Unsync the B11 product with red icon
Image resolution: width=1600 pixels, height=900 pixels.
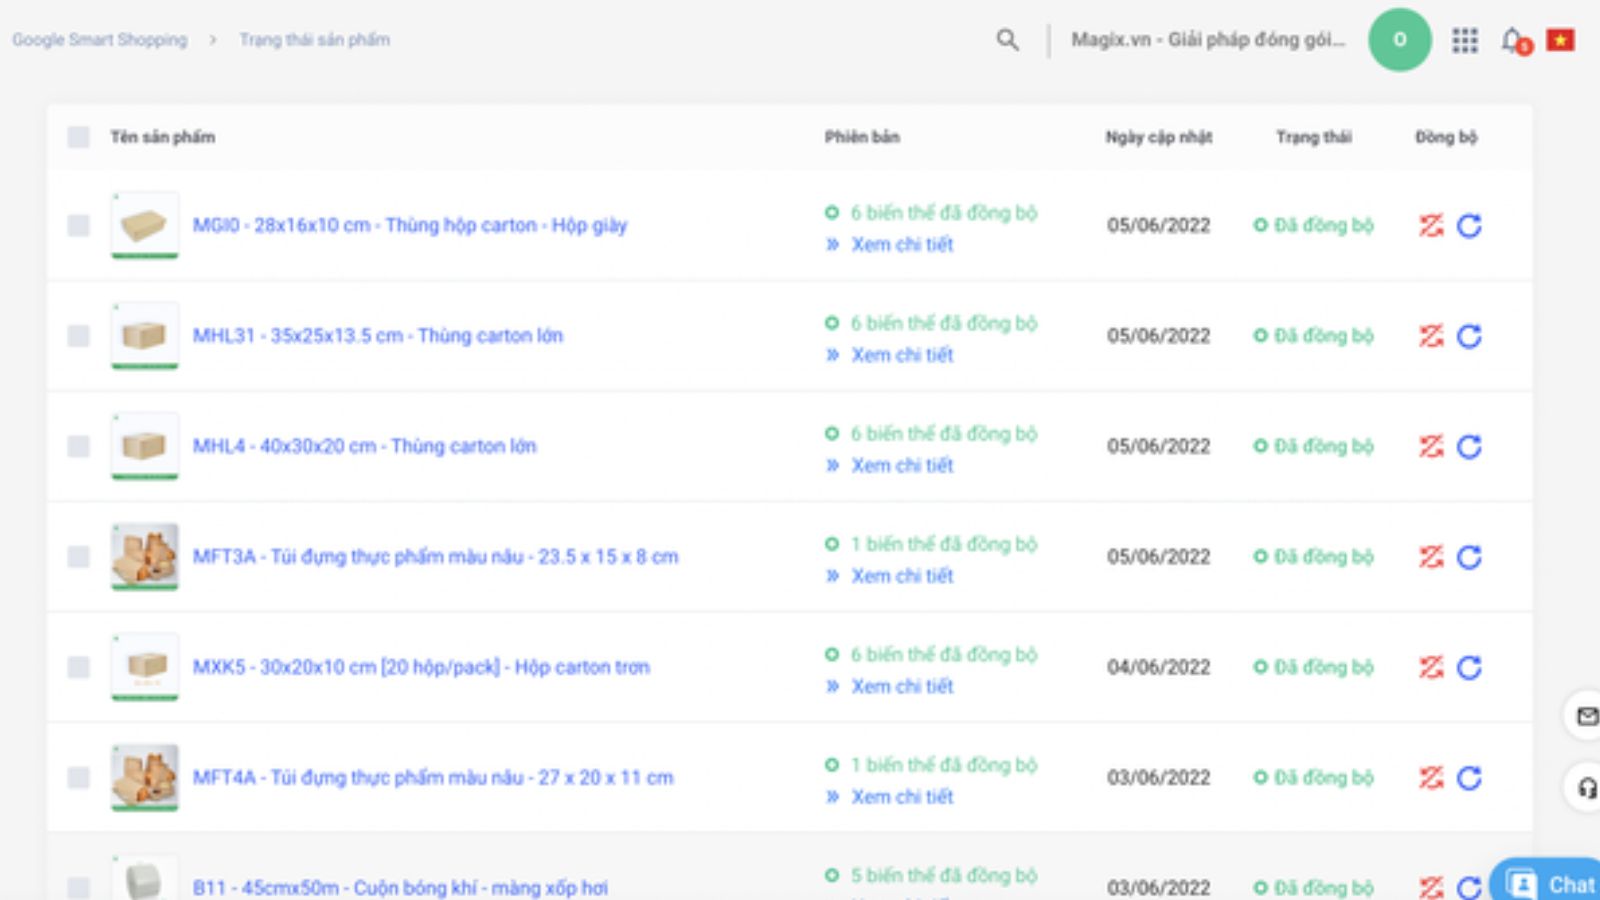(1431, 887)
